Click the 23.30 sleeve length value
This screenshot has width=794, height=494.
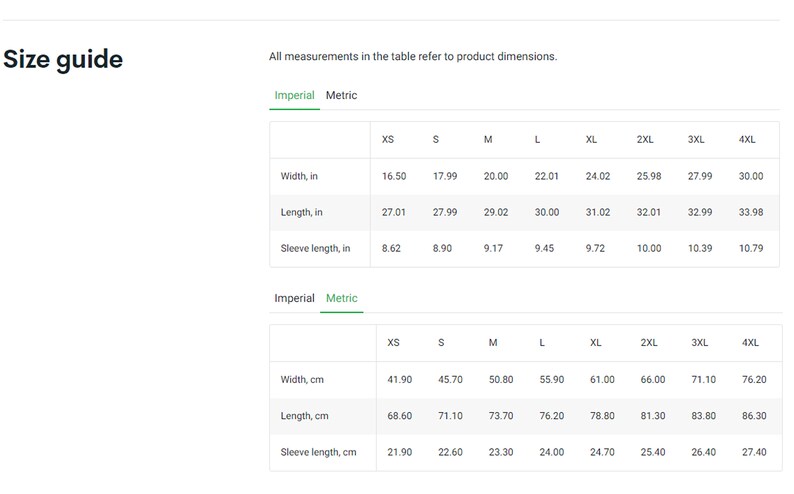coord(501,452)
